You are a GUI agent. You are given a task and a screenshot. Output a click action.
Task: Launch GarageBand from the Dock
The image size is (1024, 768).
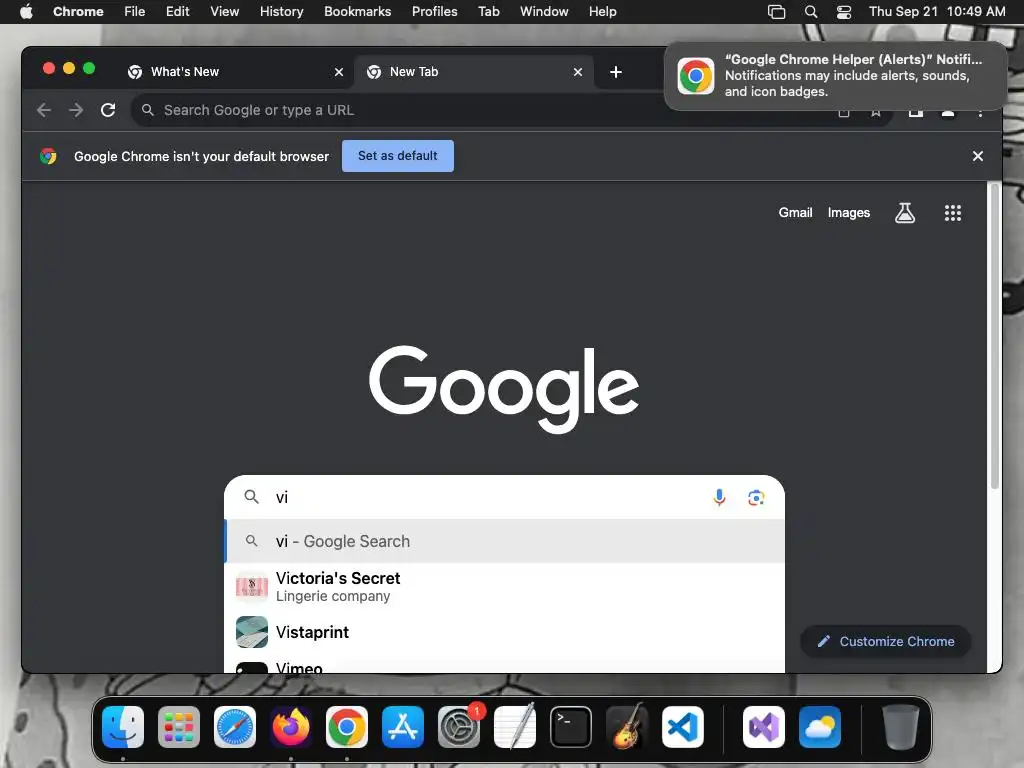[x=627, y=727]
